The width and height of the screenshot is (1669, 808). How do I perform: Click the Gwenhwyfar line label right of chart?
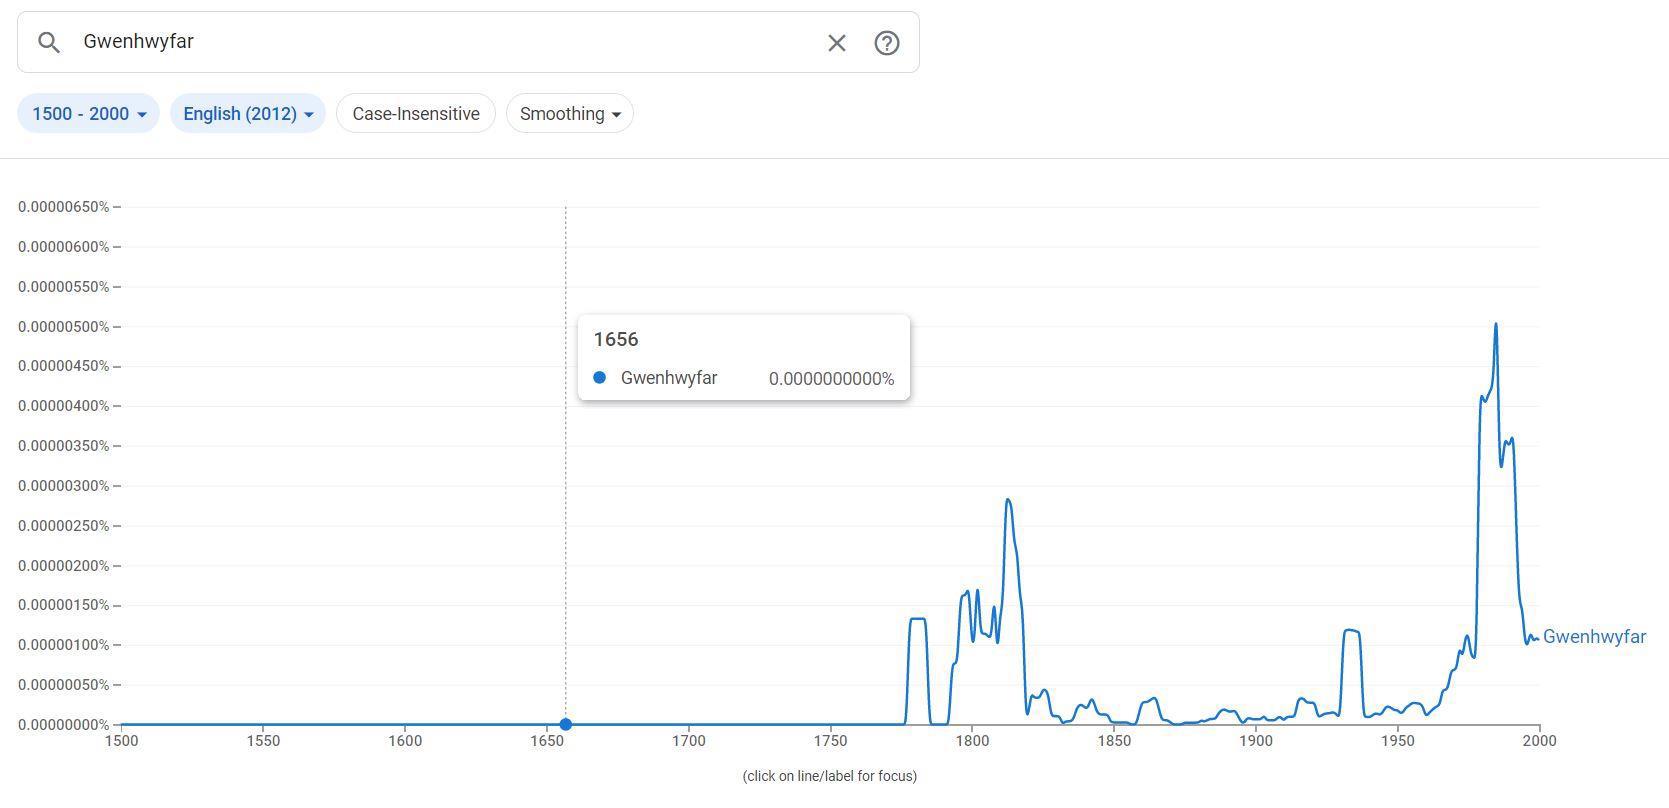coord(1593,637)
